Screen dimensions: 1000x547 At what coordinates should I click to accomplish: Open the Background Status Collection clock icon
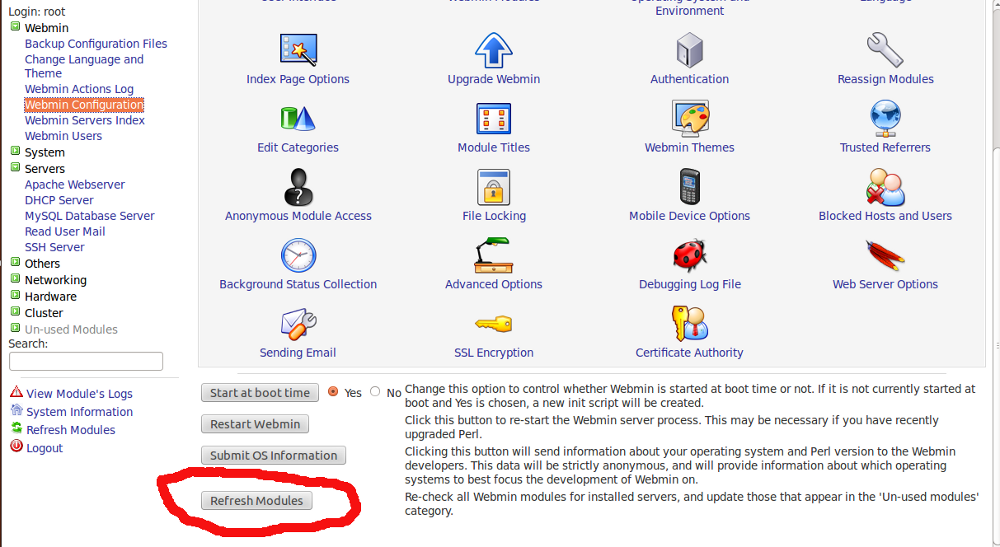[298, 255]
